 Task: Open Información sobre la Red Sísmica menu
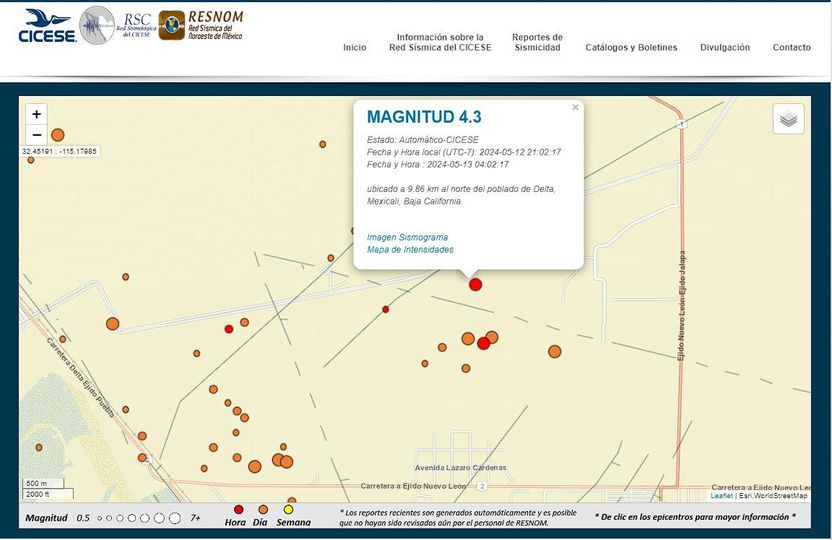point(440,42)
